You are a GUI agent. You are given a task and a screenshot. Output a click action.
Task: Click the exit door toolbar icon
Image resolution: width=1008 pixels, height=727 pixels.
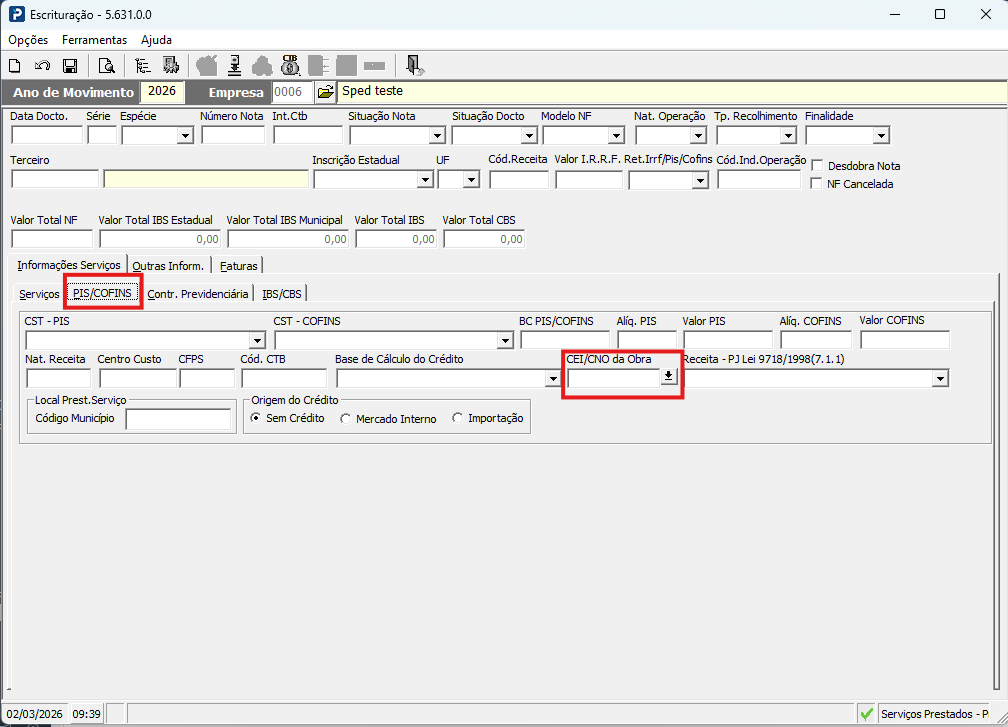(415, 65)
